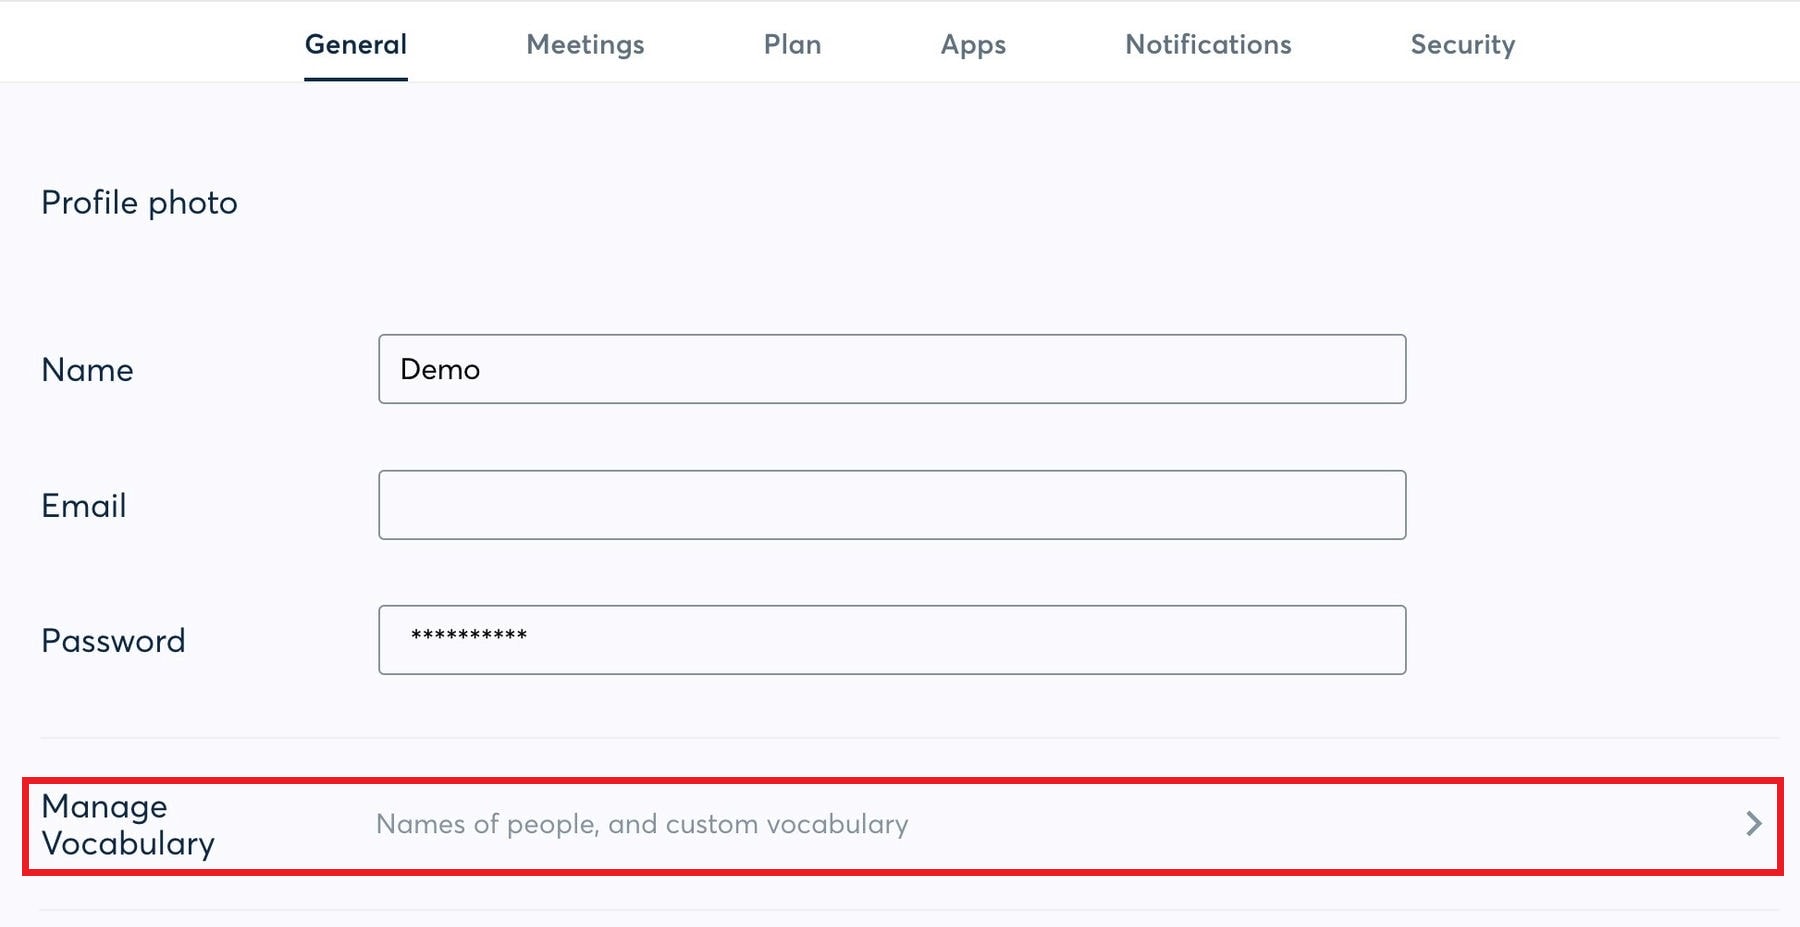Viewport: 1800px width, 927px height.
Task: Switch to the Plan tab
Action: [792, 44]
